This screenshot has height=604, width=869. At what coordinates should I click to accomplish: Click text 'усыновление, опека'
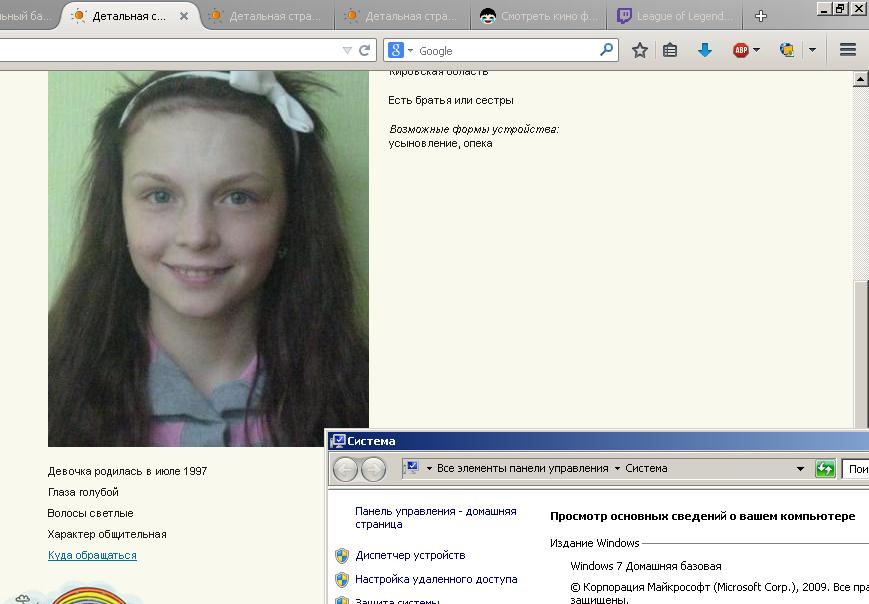tap(441, 144)
